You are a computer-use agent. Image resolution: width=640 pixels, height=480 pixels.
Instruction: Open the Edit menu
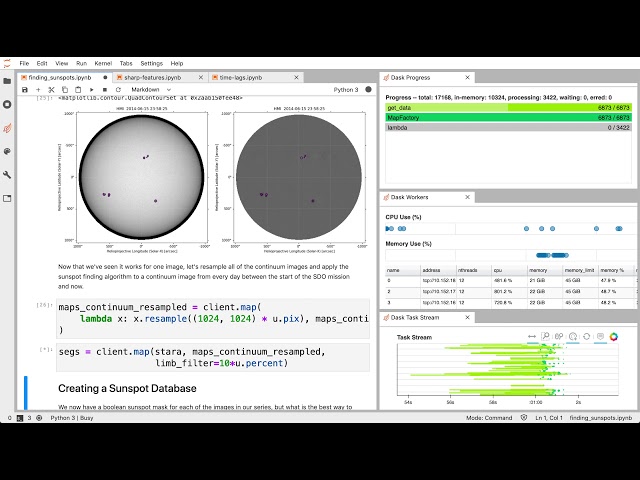tap(42, 63)
